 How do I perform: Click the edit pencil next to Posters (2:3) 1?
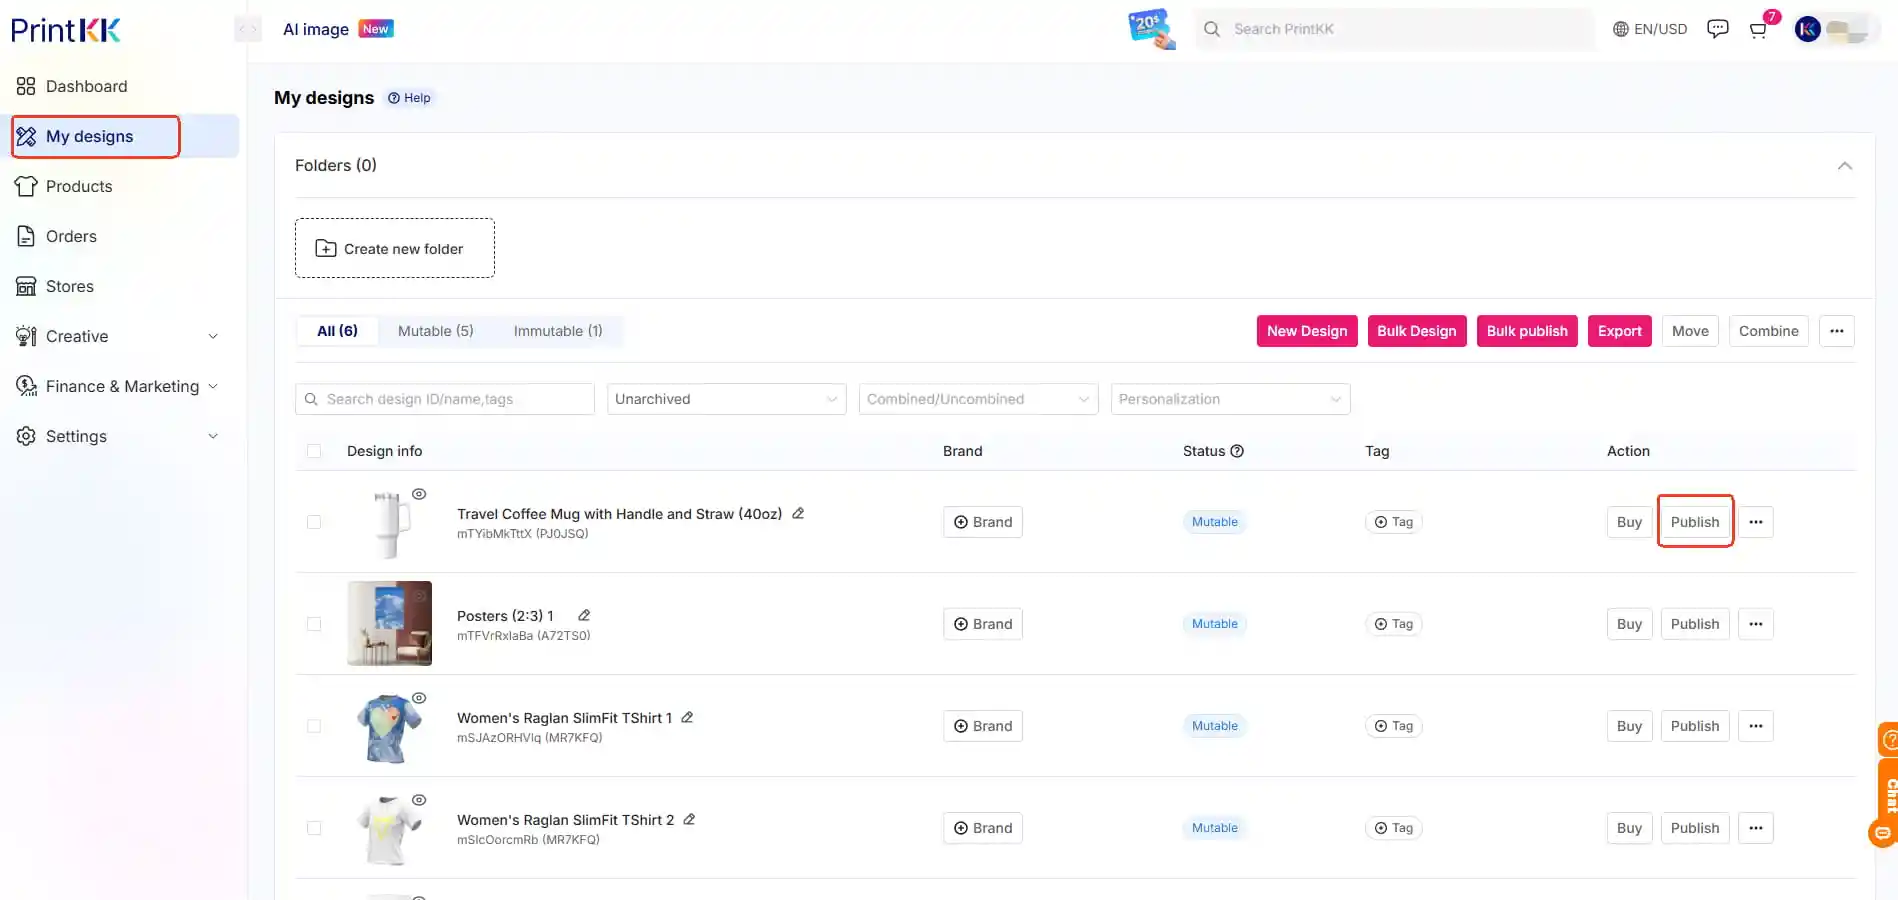point(584,614)
